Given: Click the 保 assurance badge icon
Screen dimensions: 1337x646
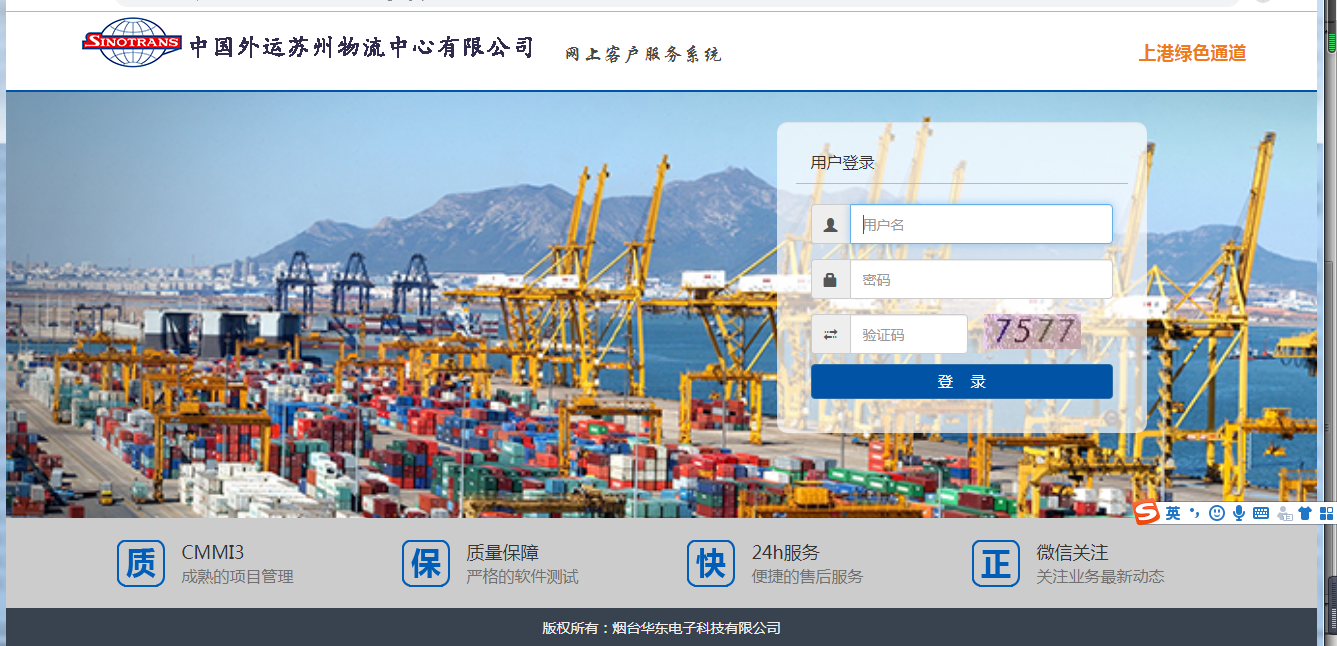Looking at the screenshot, I should [426, 564].
